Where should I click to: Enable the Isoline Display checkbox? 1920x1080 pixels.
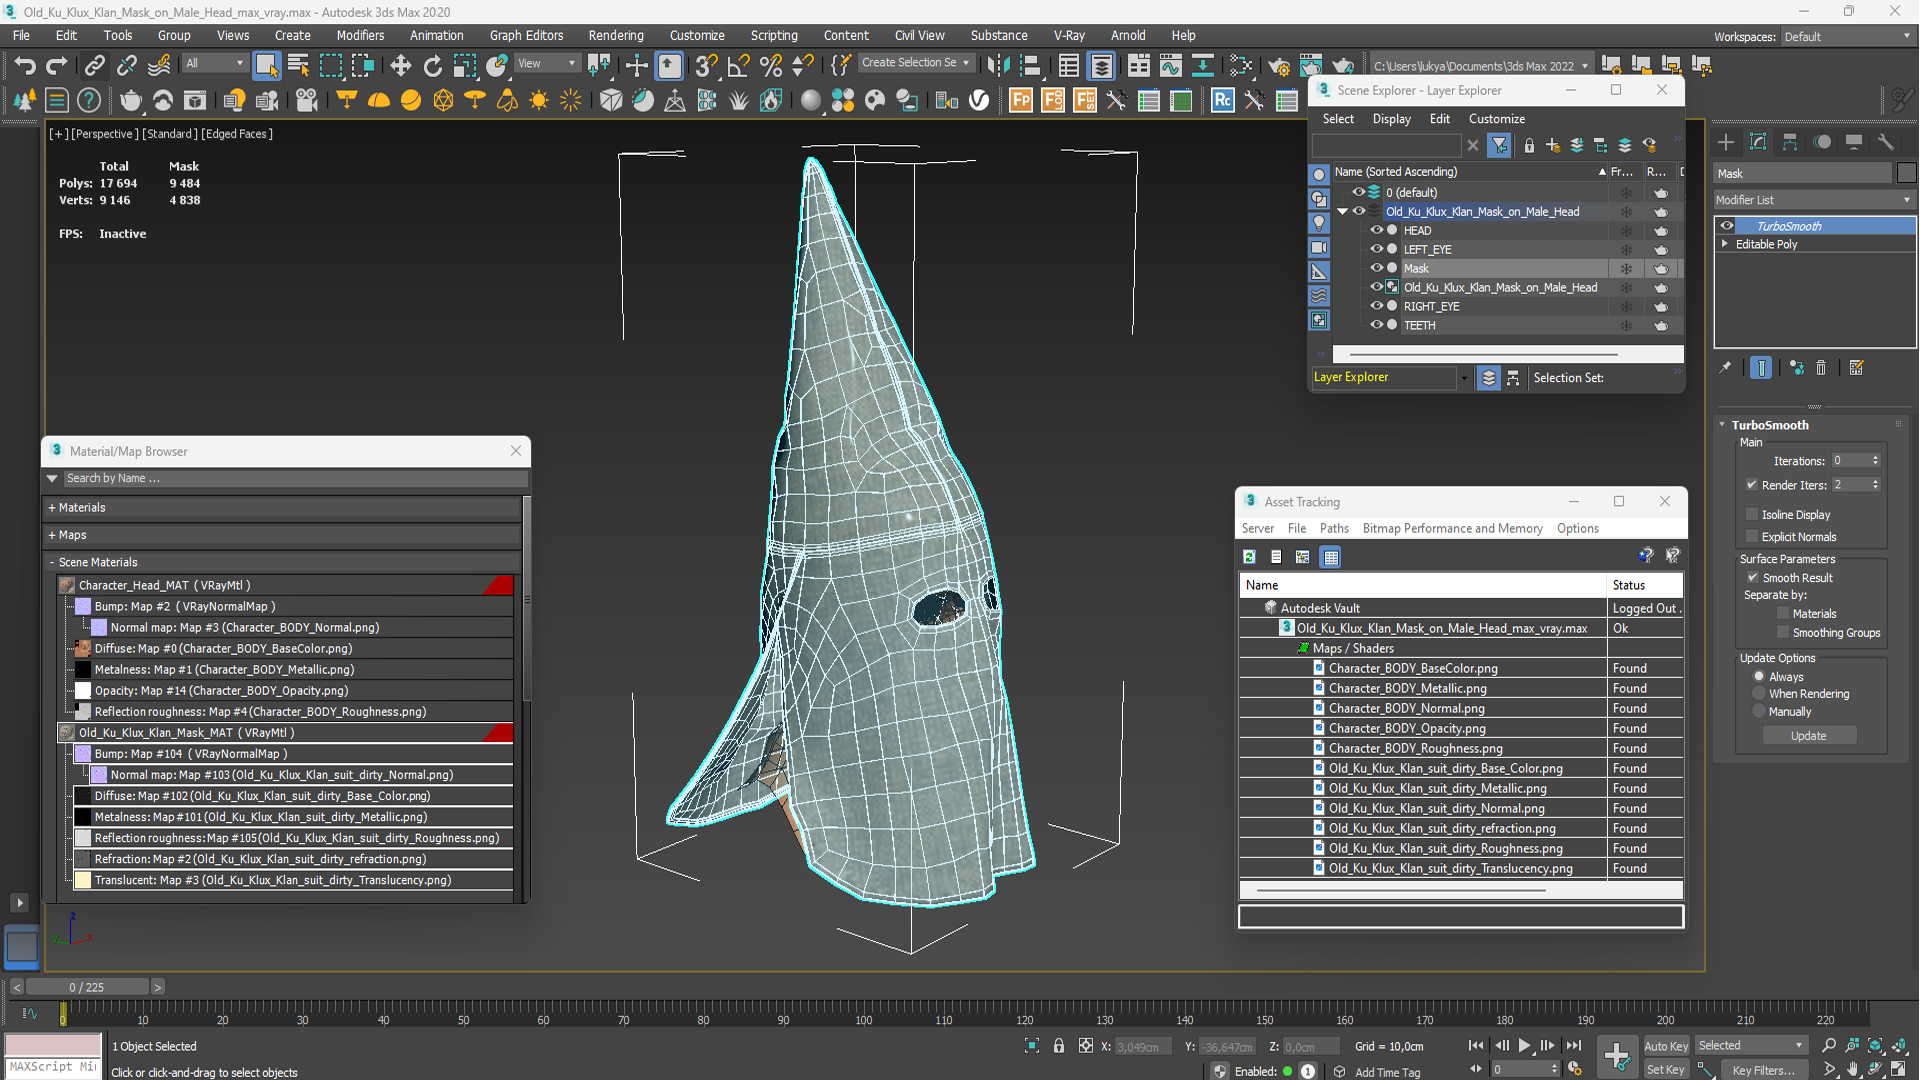coord(1751,514)
